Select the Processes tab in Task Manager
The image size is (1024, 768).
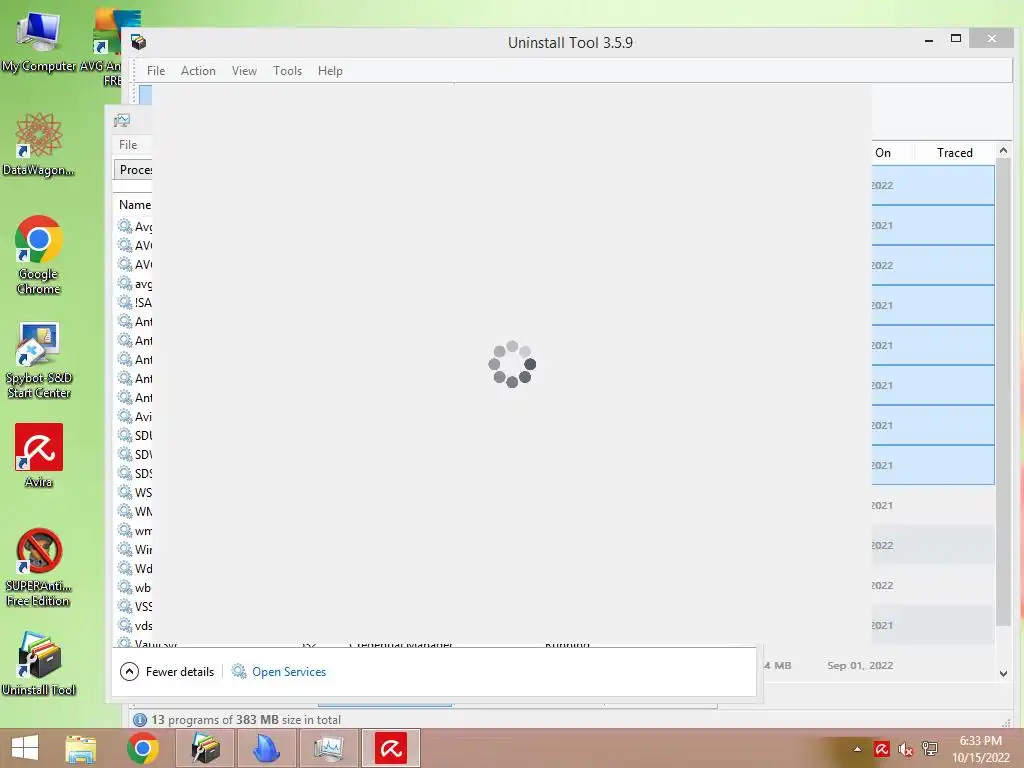point(134,170)
